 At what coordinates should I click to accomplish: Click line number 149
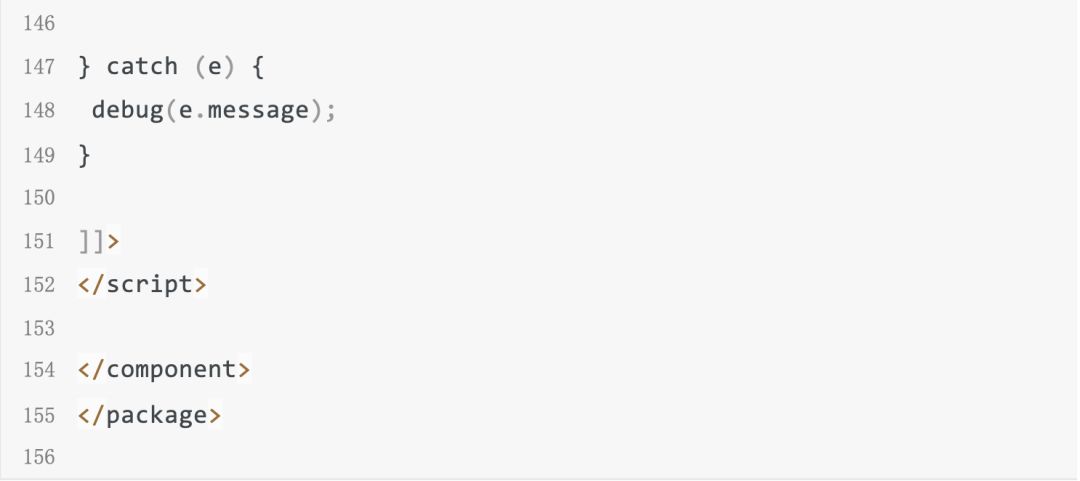(40, 154)
